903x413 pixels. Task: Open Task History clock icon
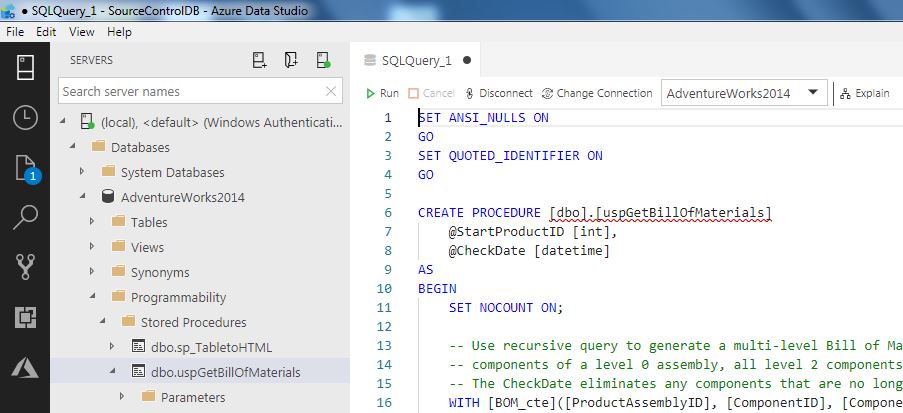(25, 118)
